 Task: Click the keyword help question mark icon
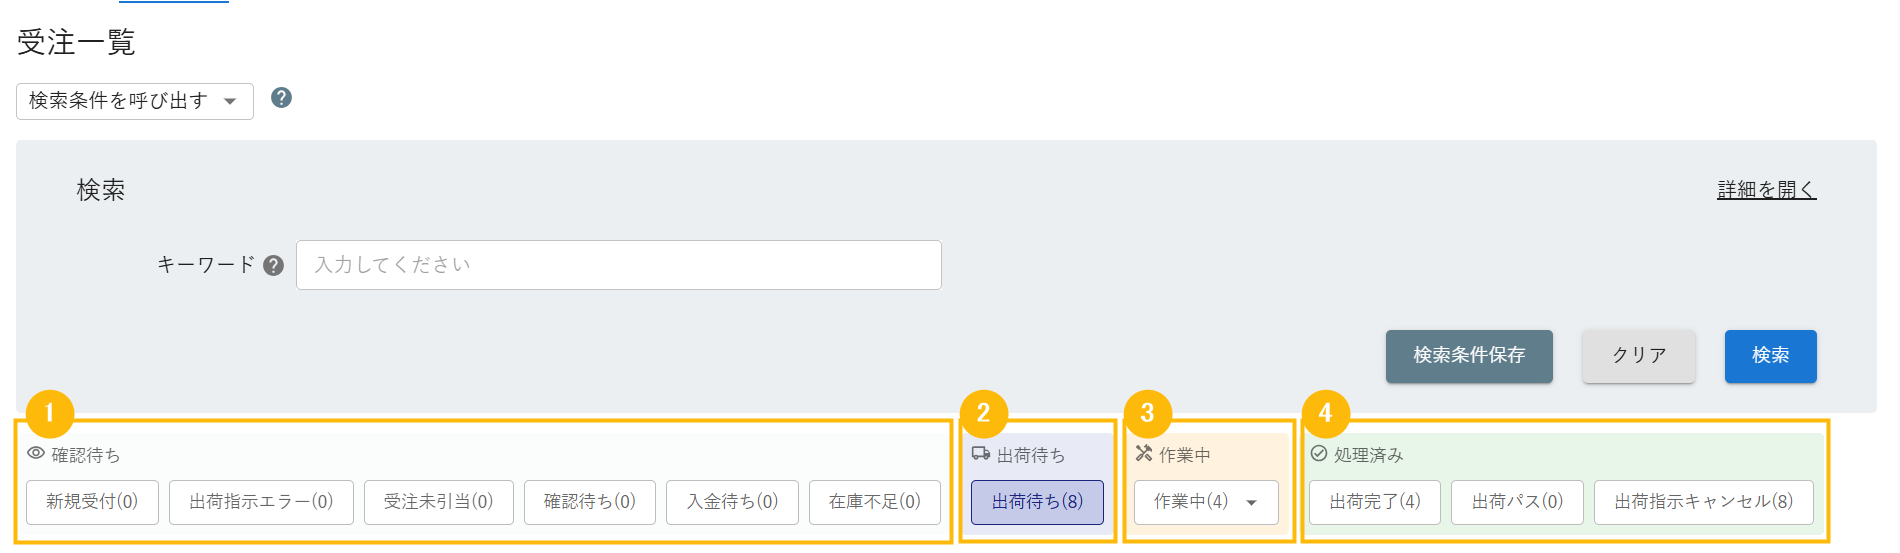(x=274, y=266)
